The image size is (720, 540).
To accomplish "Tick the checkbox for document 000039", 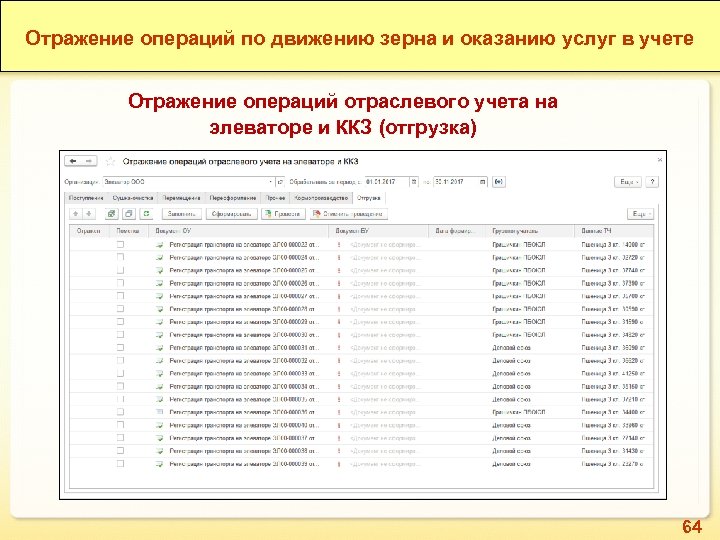I will 120,463.
